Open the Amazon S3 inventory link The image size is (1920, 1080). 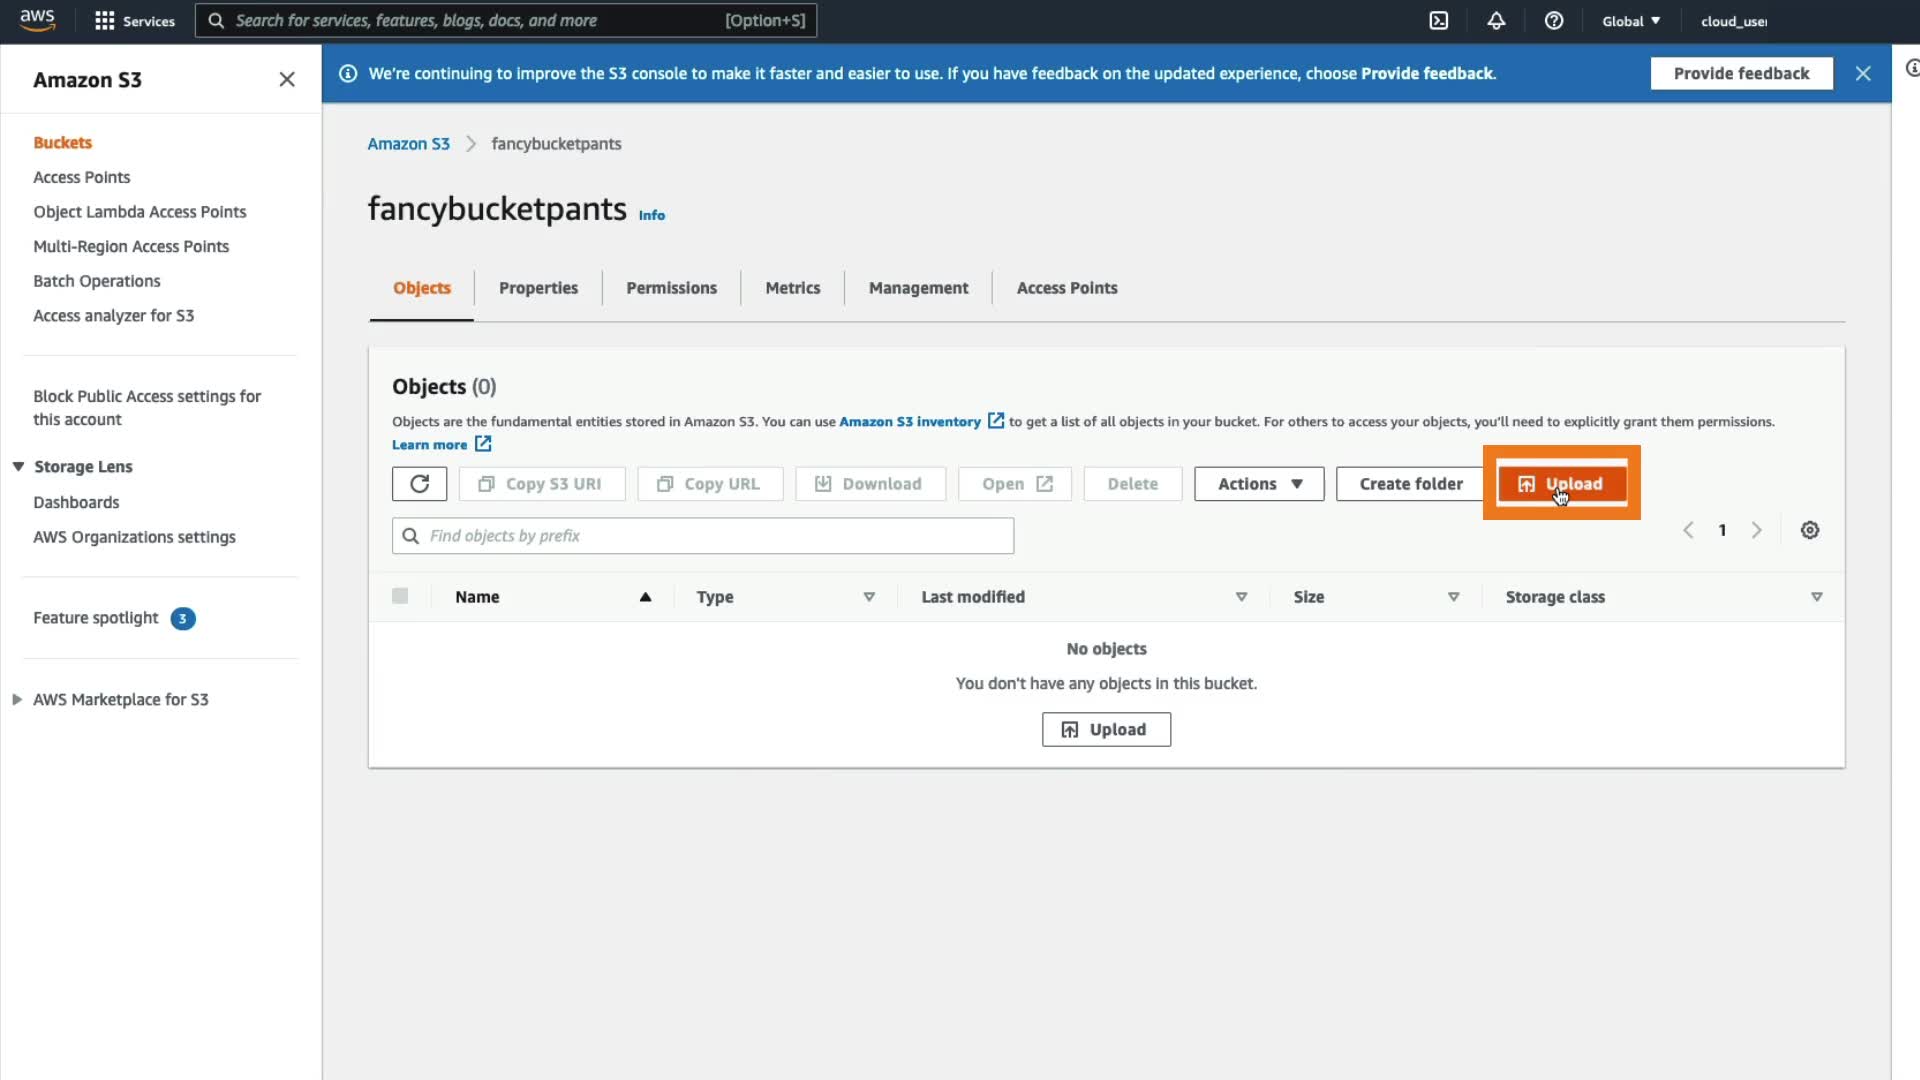pyautogui.click(x=909, y=422)
